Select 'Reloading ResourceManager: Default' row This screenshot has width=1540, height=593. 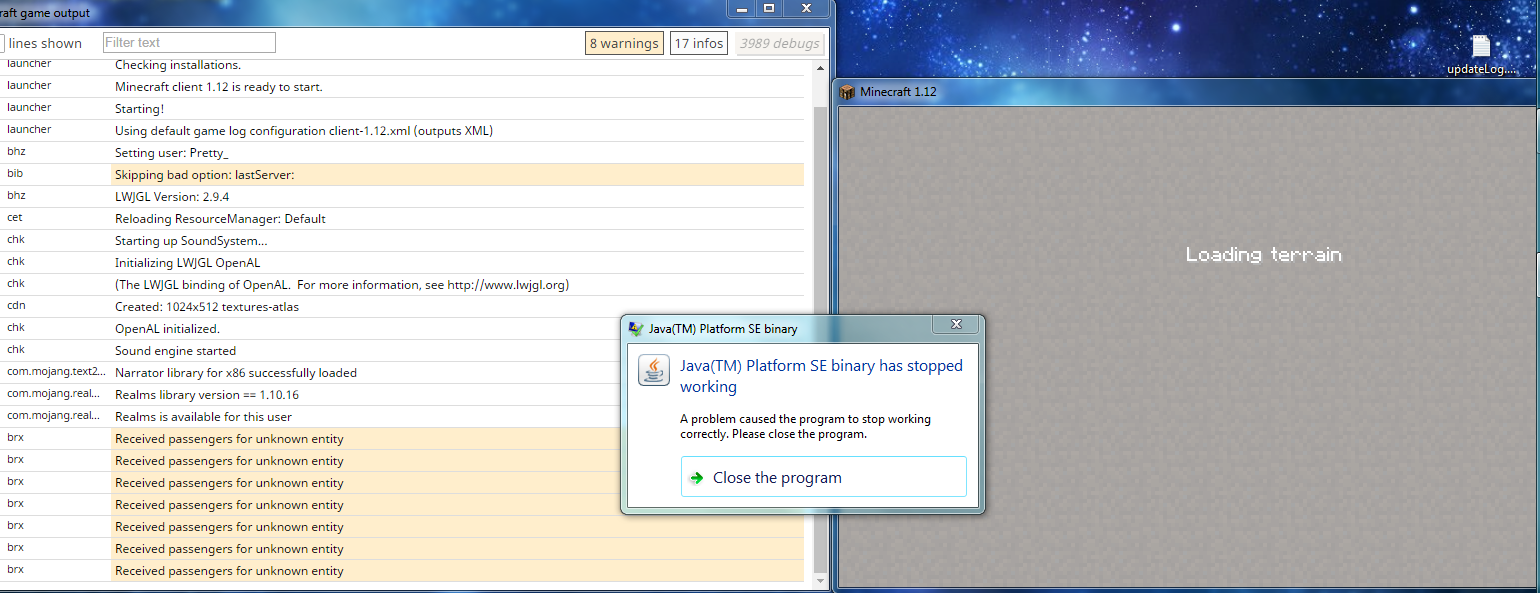pyautogui.click(x=402, y=219)
